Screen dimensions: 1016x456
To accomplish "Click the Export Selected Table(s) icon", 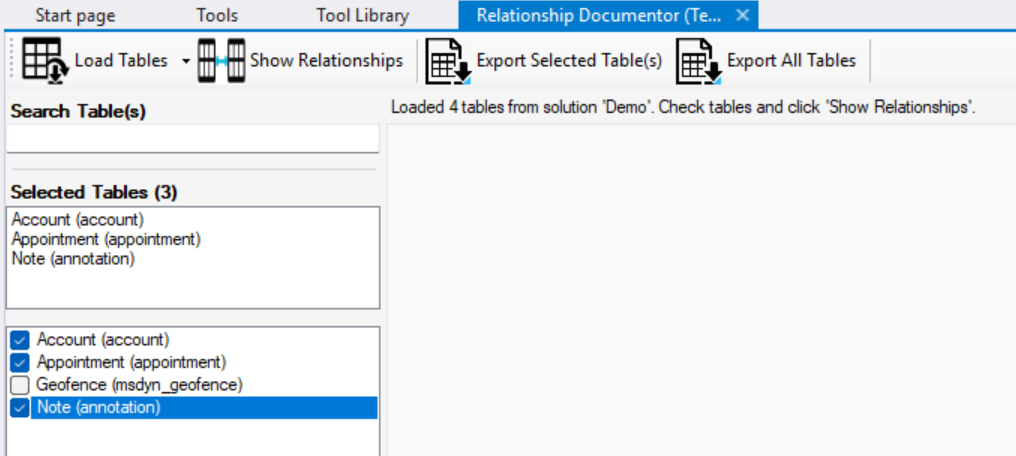I will pos(448,61).
